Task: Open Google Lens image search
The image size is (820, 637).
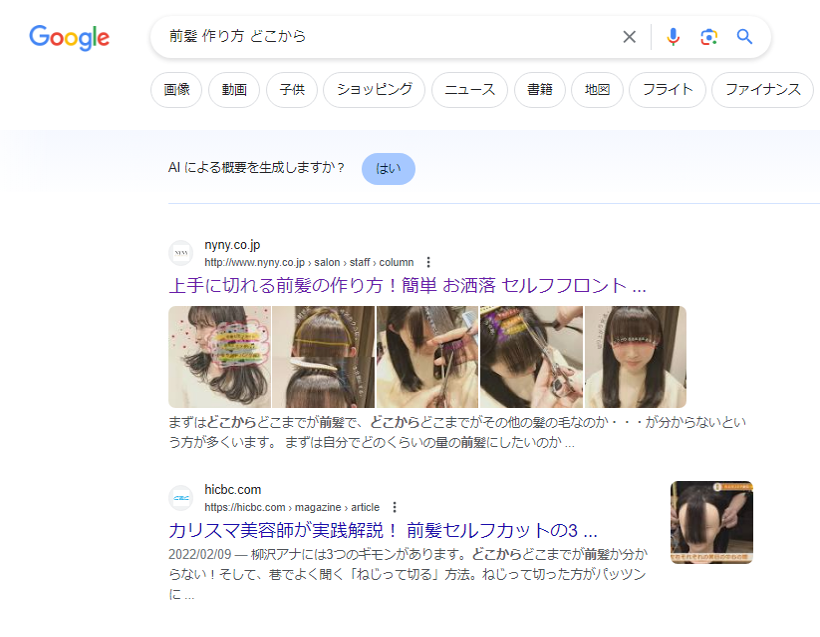Action: (708, 36)
